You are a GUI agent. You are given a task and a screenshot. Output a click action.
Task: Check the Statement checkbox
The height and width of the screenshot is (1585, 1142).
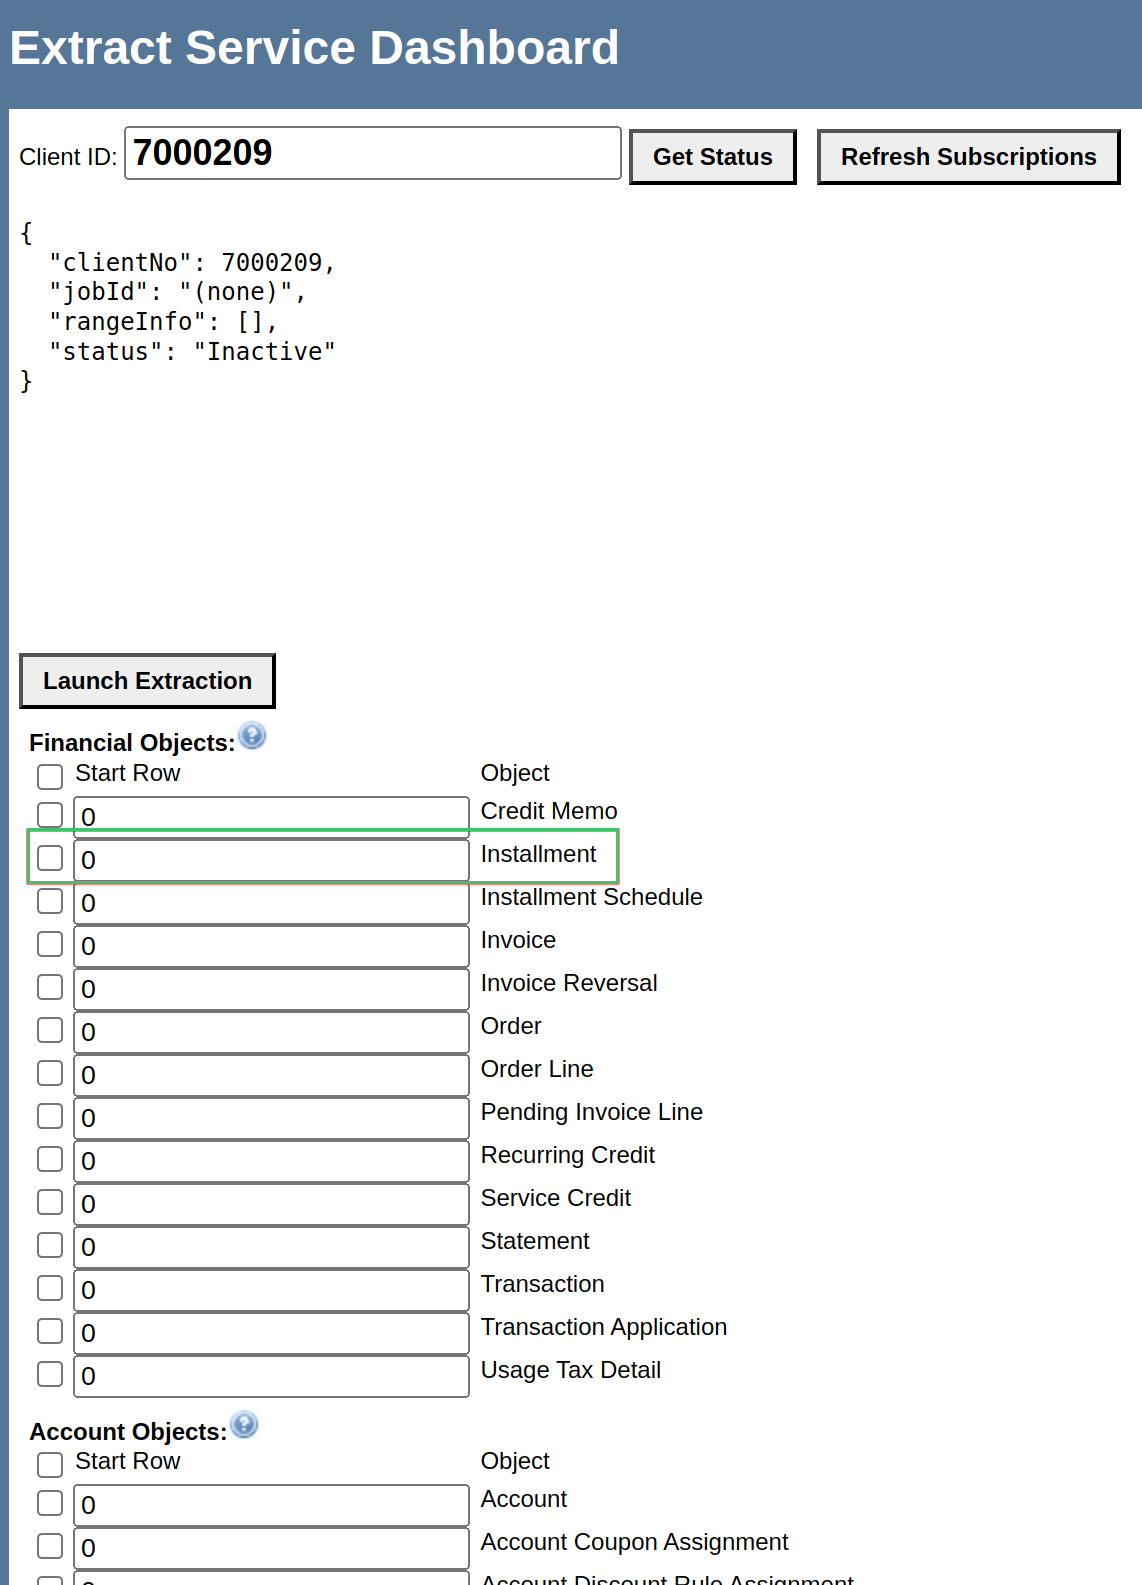[x=50, y=1245]
